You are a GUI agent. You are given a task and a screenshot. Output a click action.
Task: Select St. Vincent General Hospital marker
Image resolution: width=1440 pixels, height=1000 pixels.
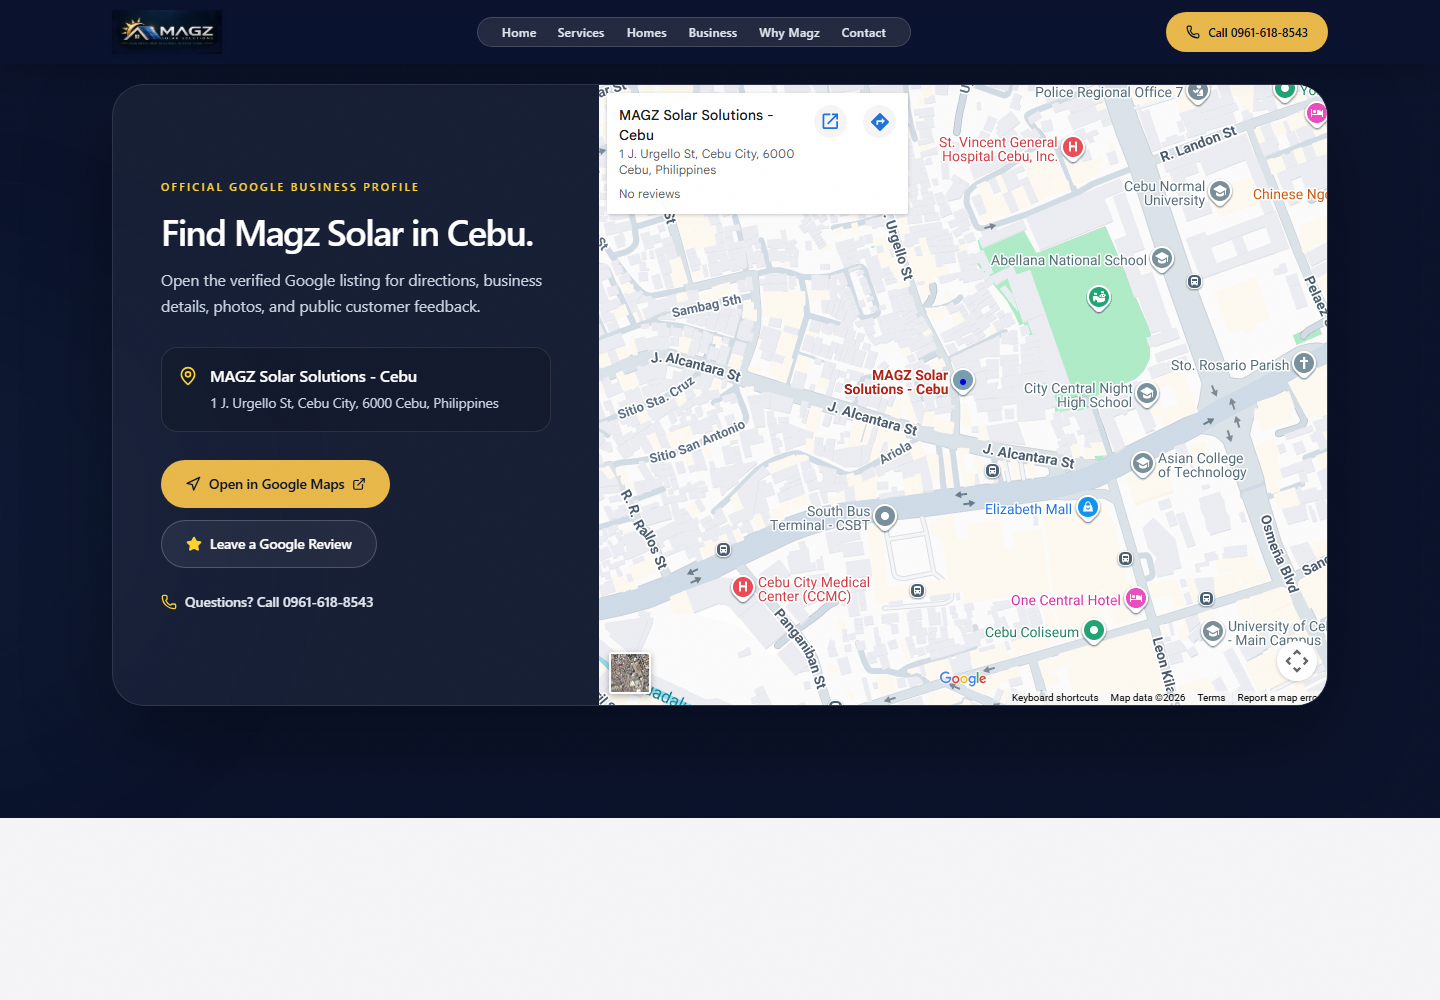(1073, 147)
